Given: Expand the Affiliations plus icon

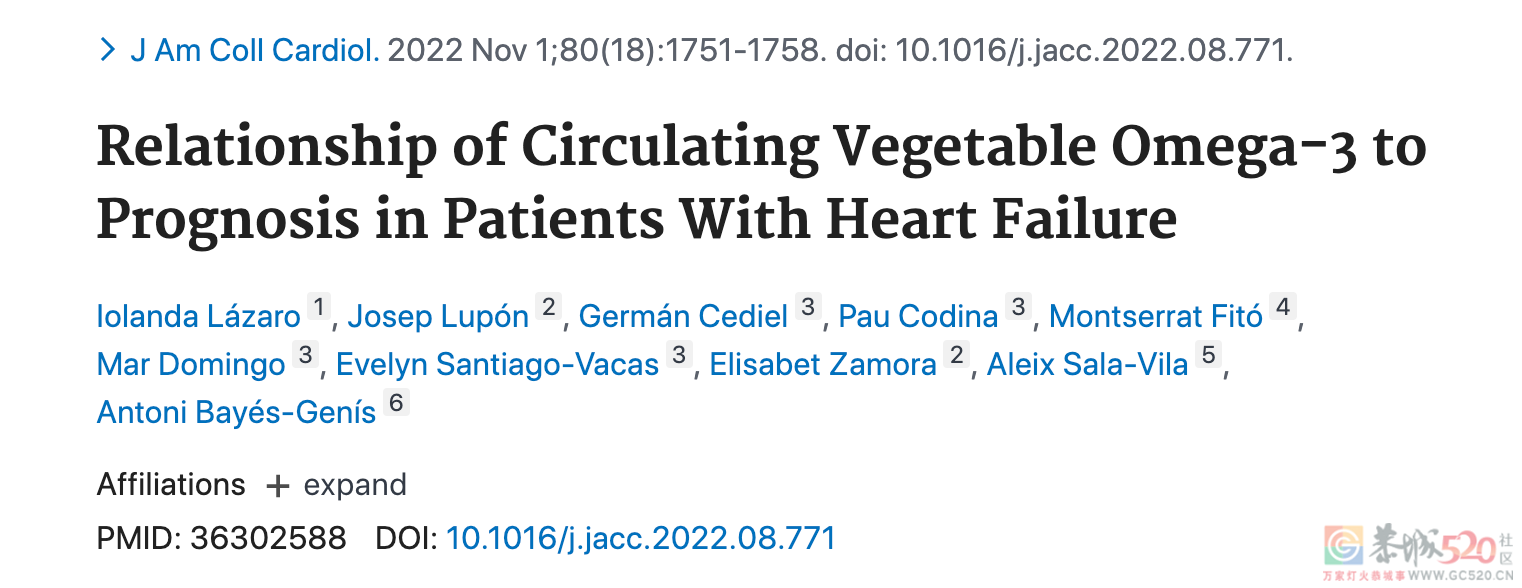Looking at the screenshot, I should [x=277, y=487].
